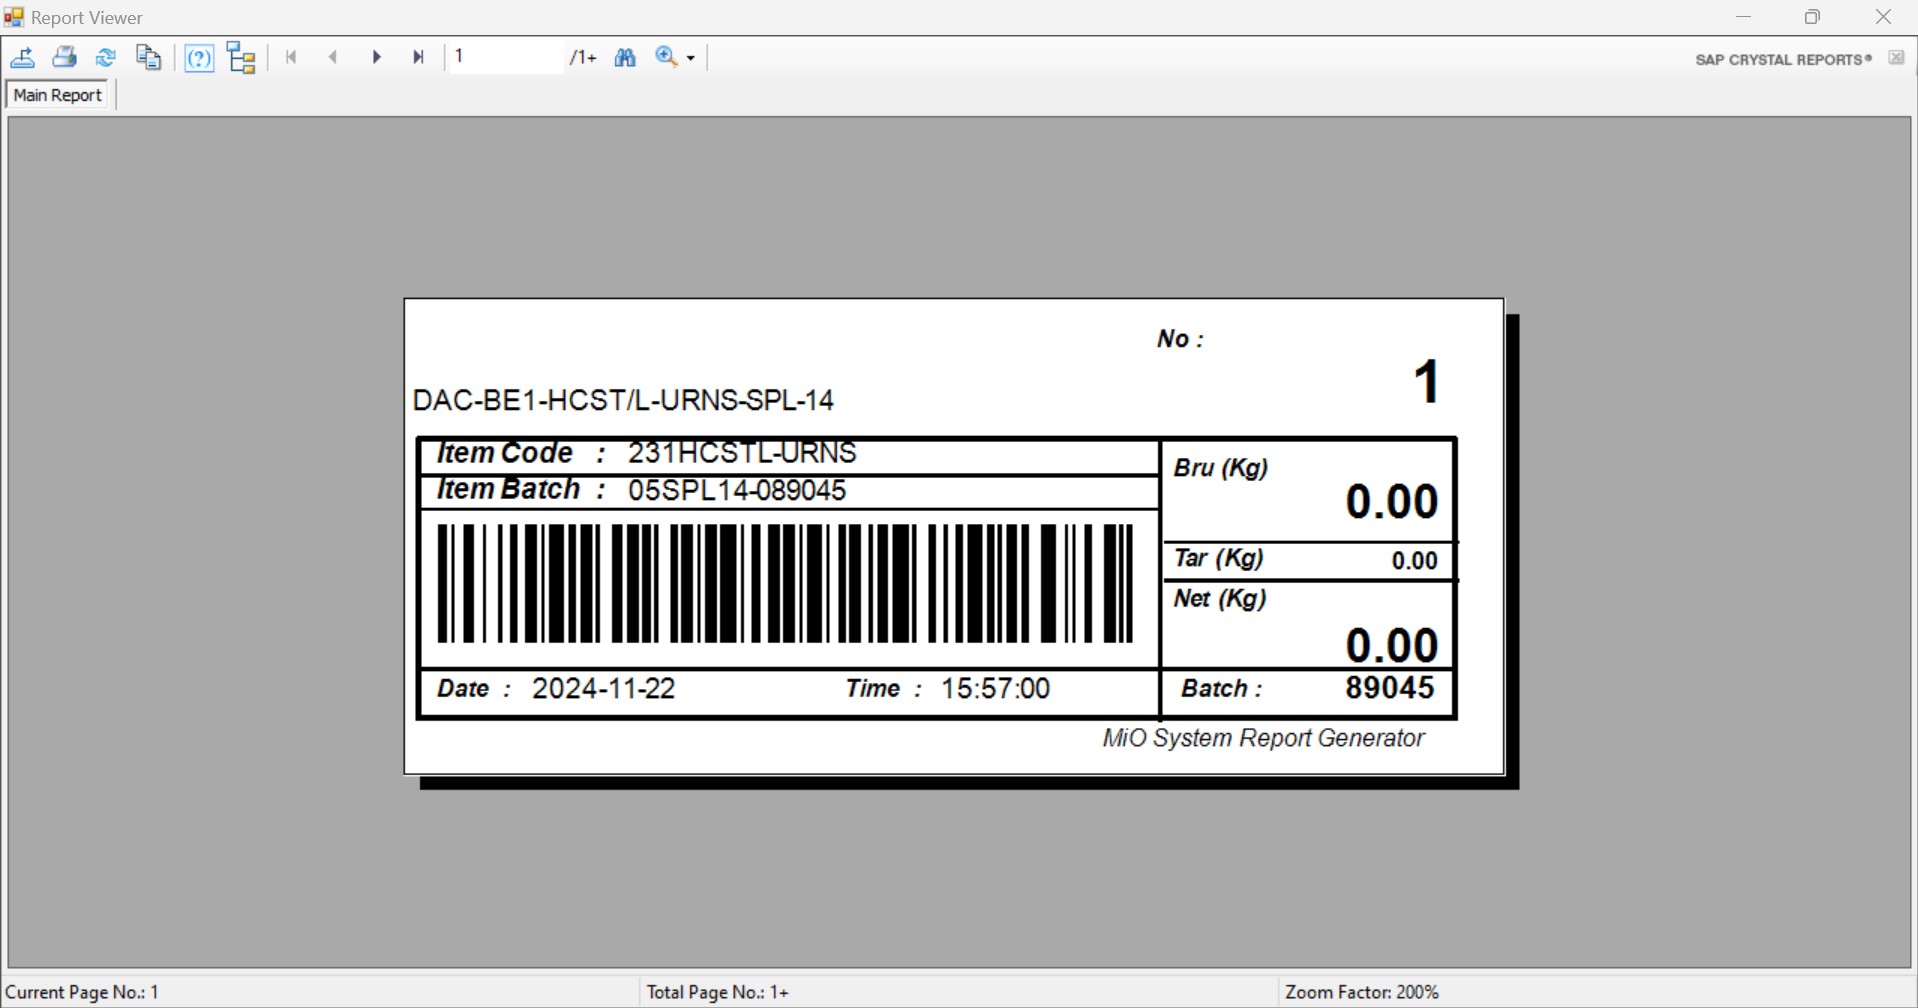Click the Copy icon in the toolbar
The image size is (1918, 1008).
click(x=149, y=57)
